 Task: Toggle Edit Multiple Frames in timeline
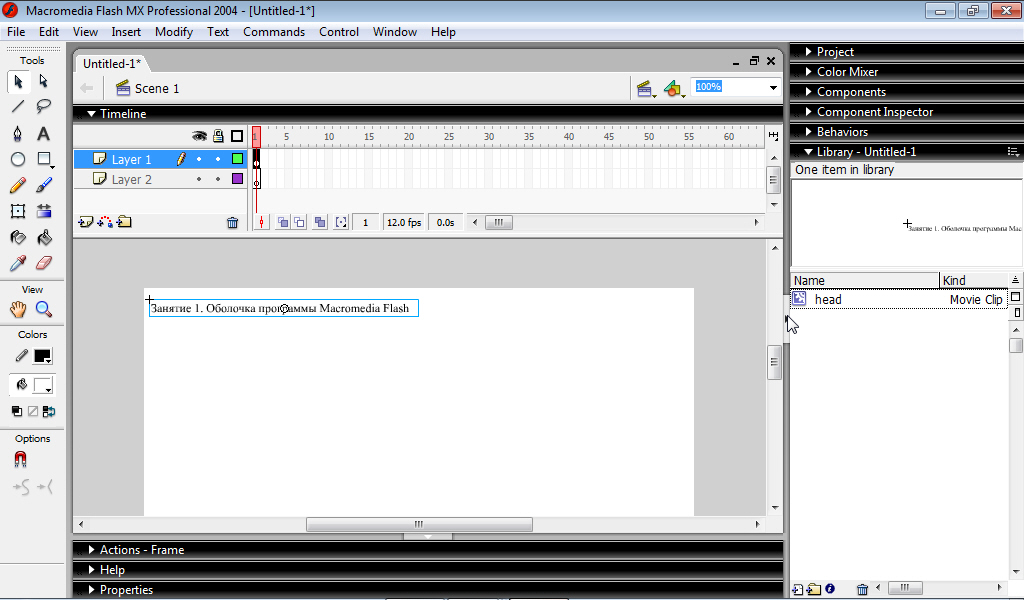(320, 223)
